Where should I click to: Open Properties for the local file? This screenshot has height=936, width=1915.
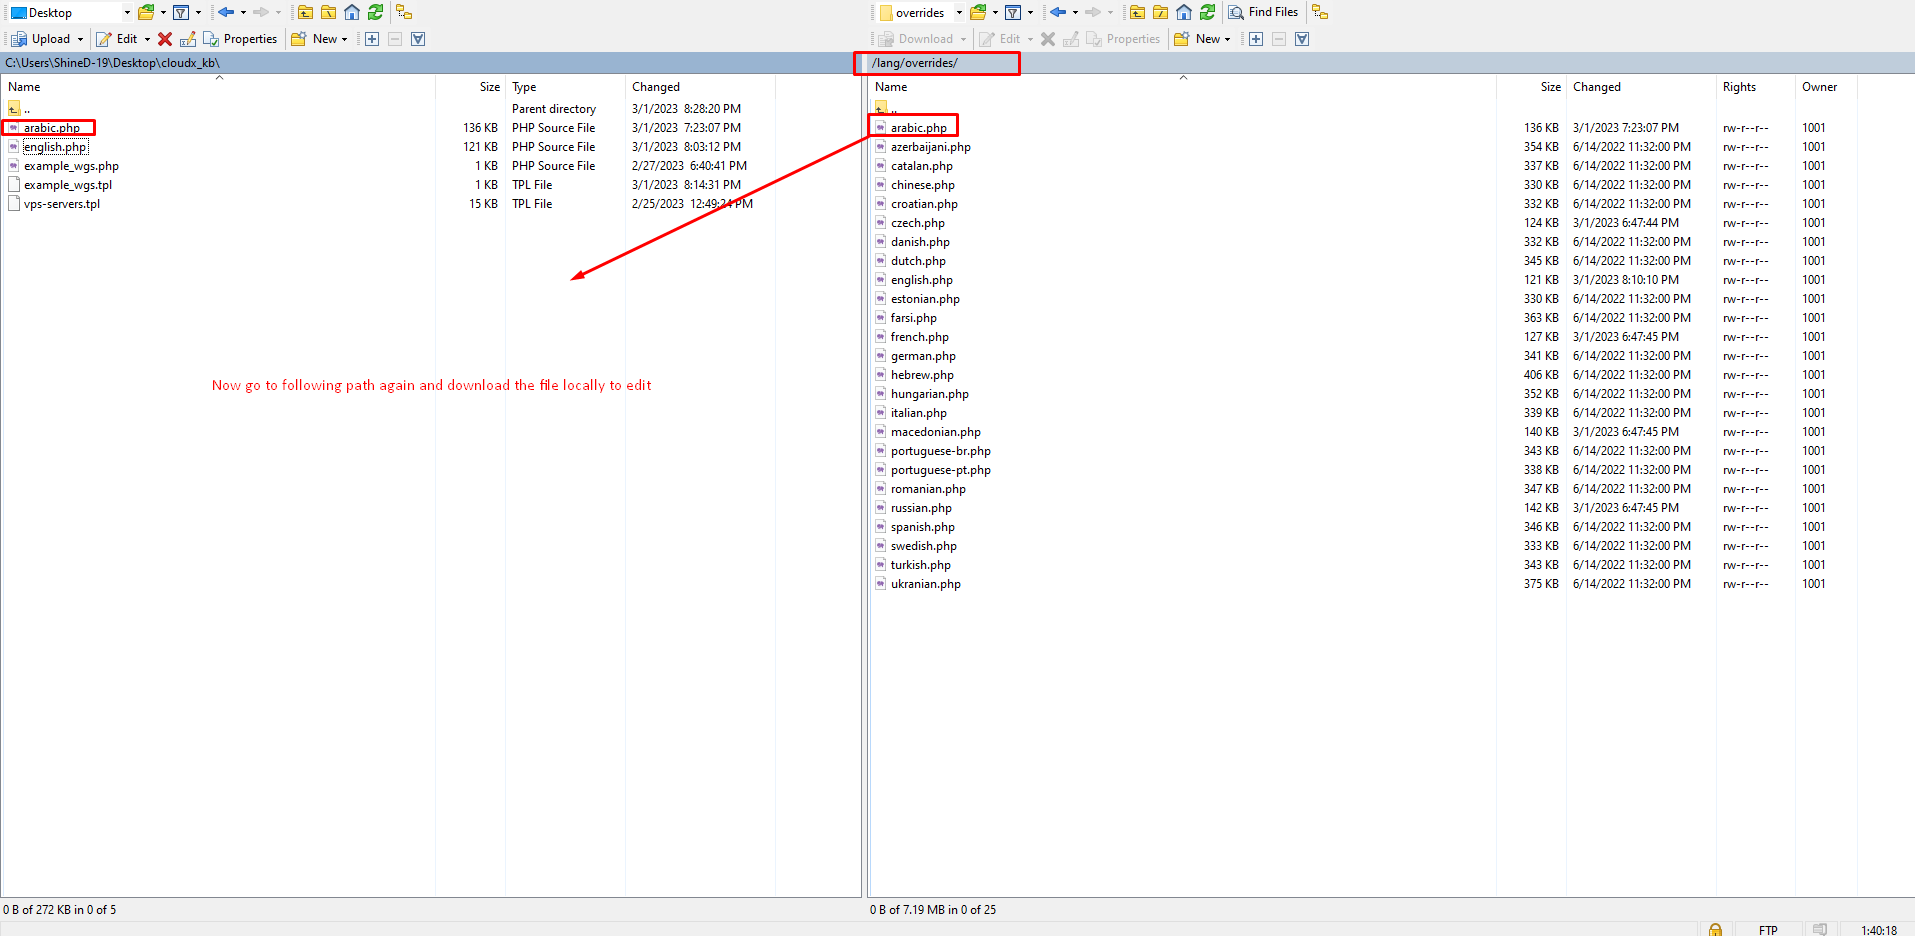pos(241,39)
